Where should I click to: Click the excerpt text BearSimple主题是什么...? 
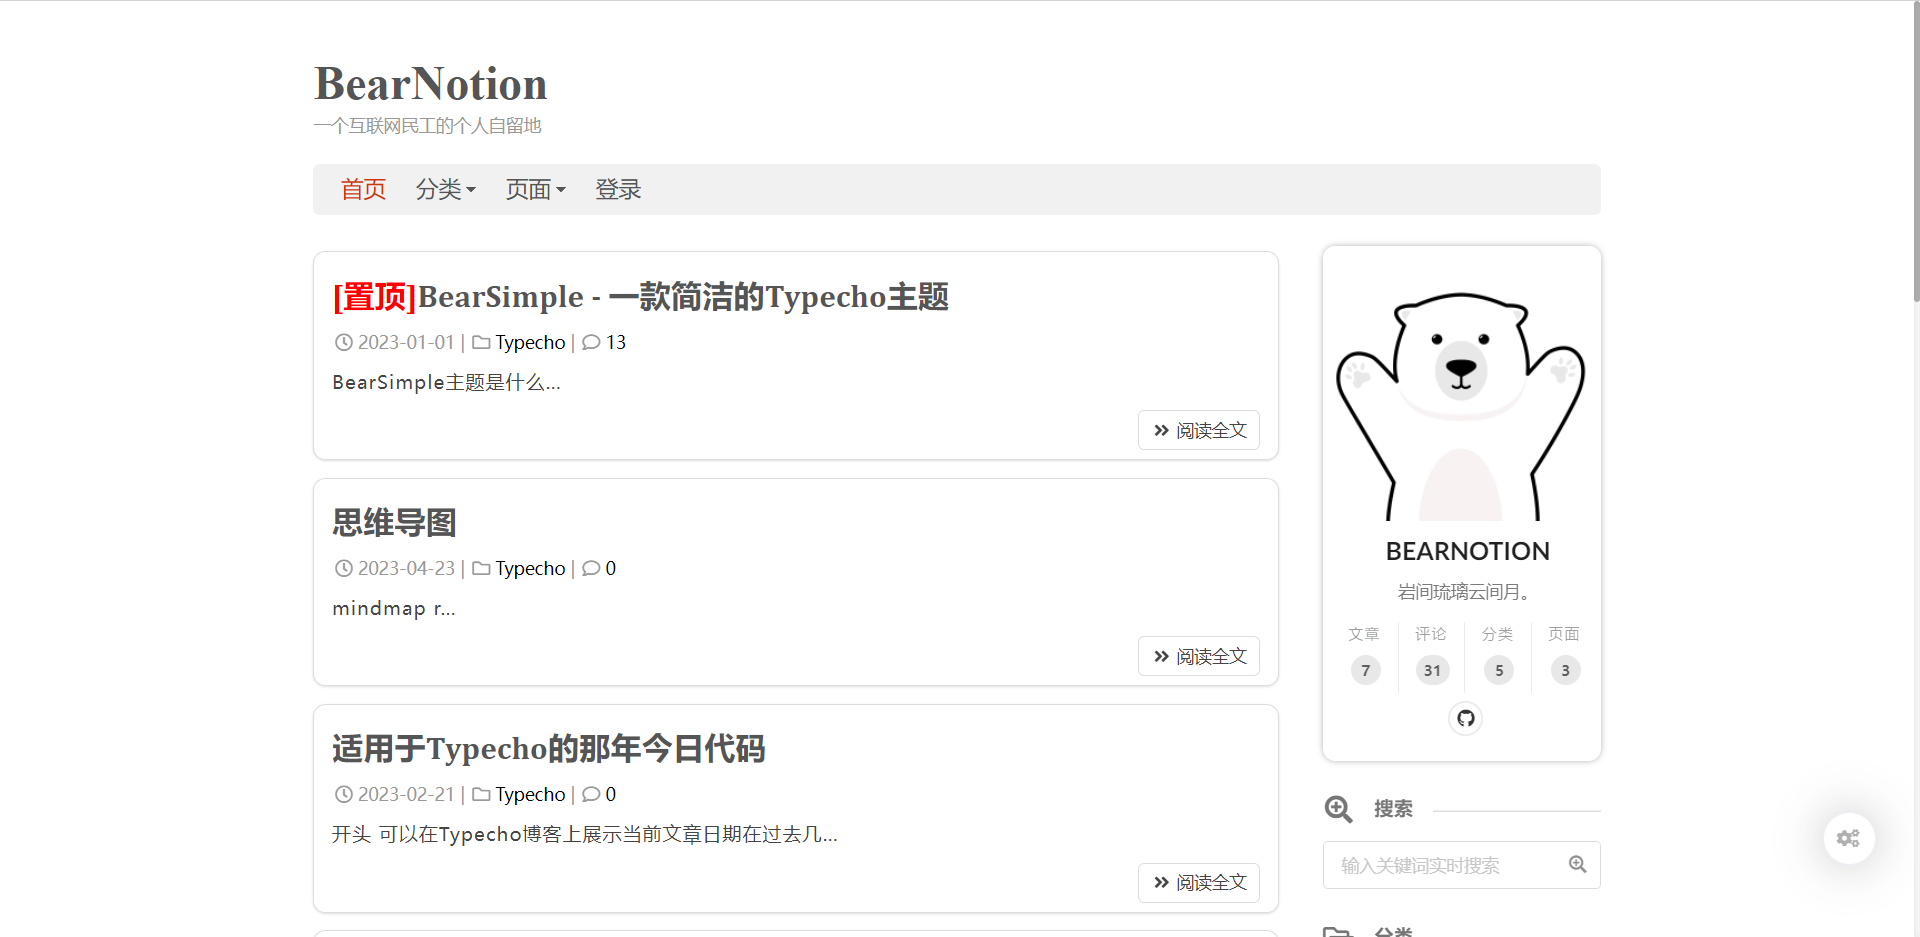(446, 382)
